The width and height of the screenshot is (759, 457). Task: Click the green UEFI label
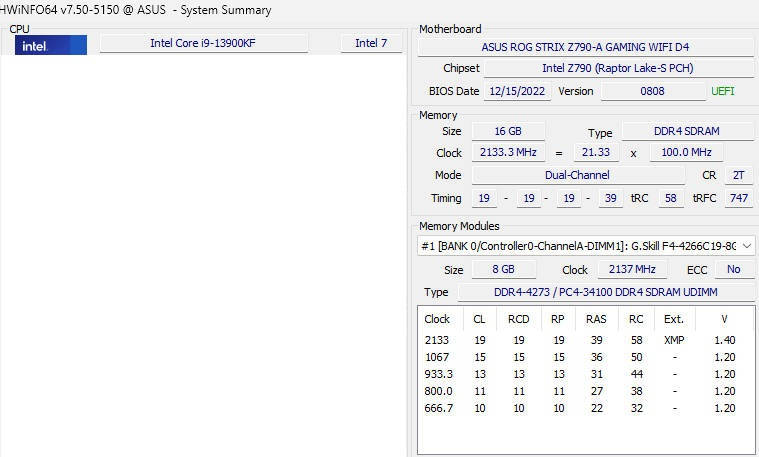pos(722,91)
